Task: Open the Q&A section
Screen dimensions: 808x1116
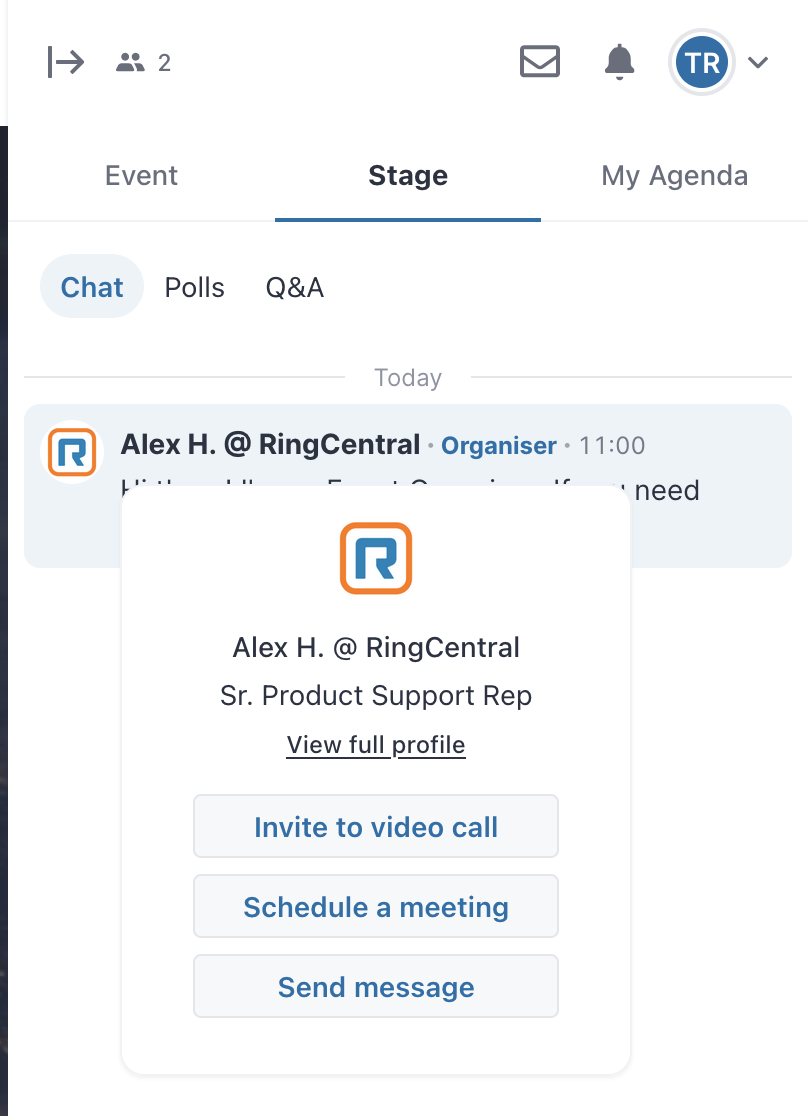Action: [295, 288]
